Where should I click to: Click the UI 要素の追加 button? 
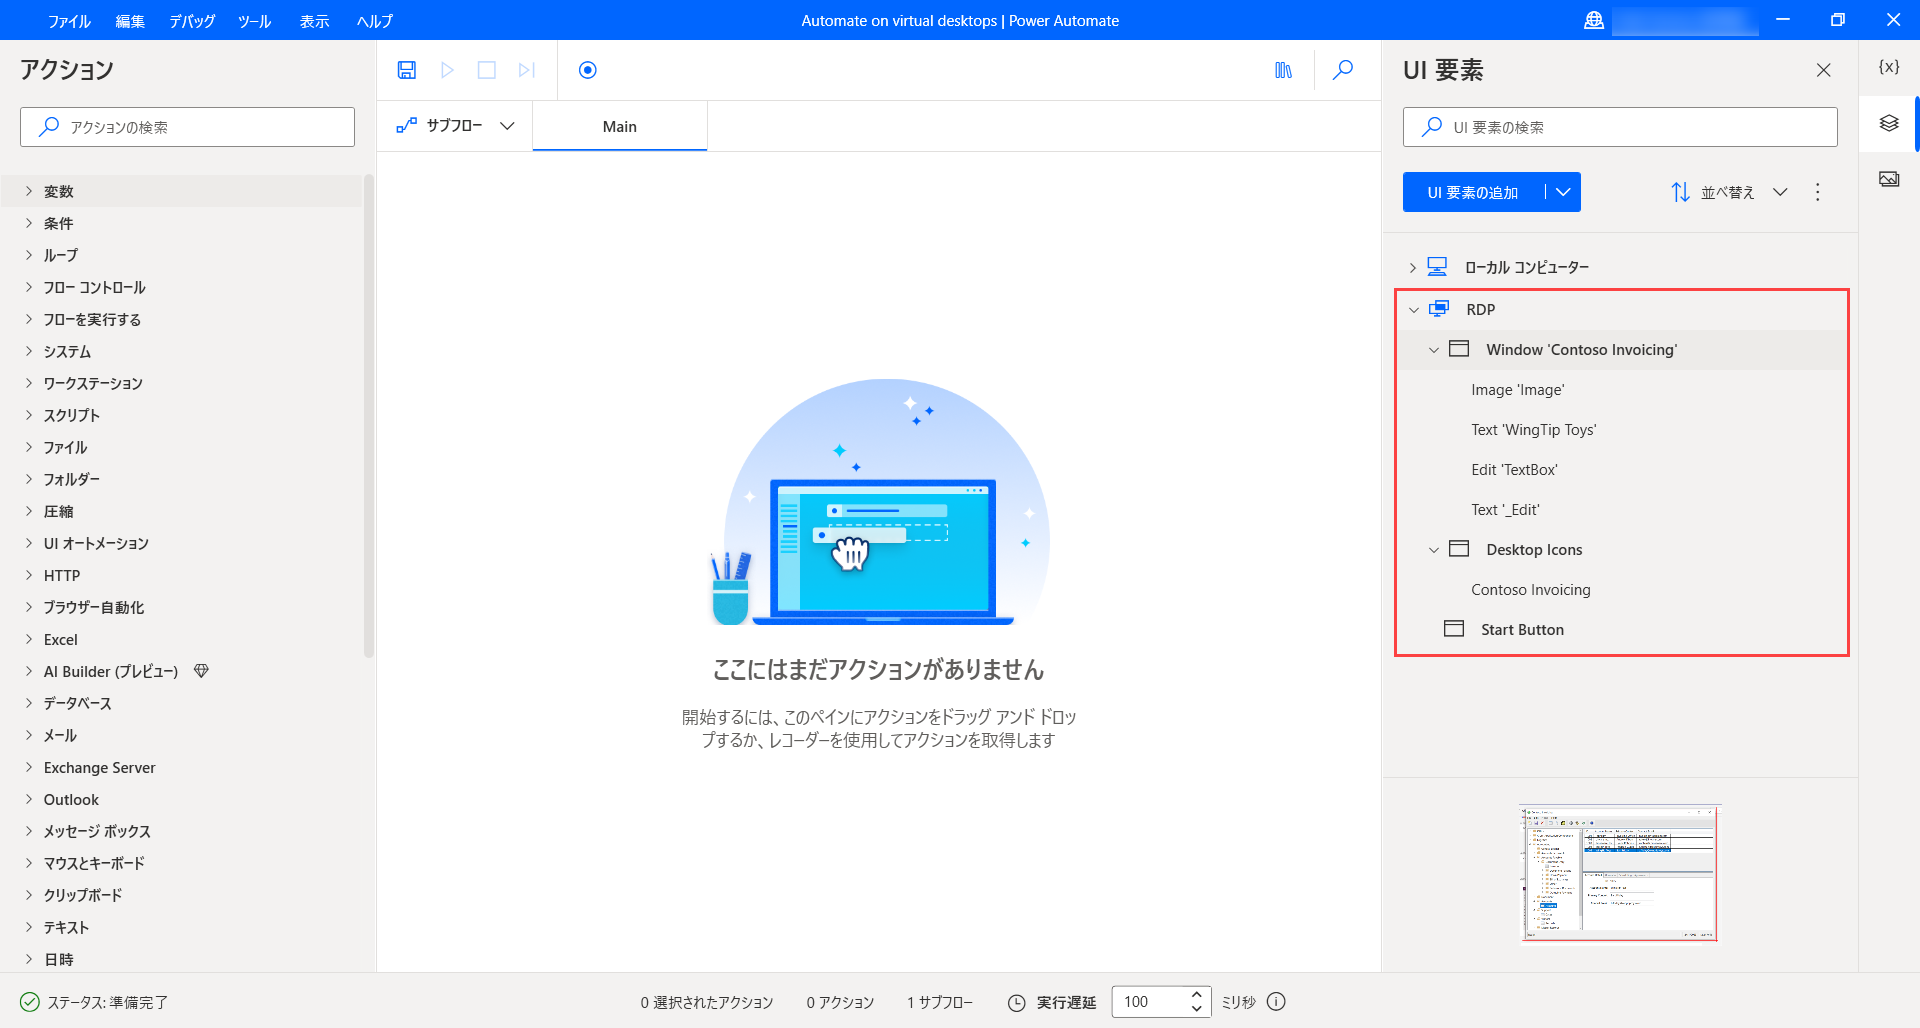click(1473, 192)
